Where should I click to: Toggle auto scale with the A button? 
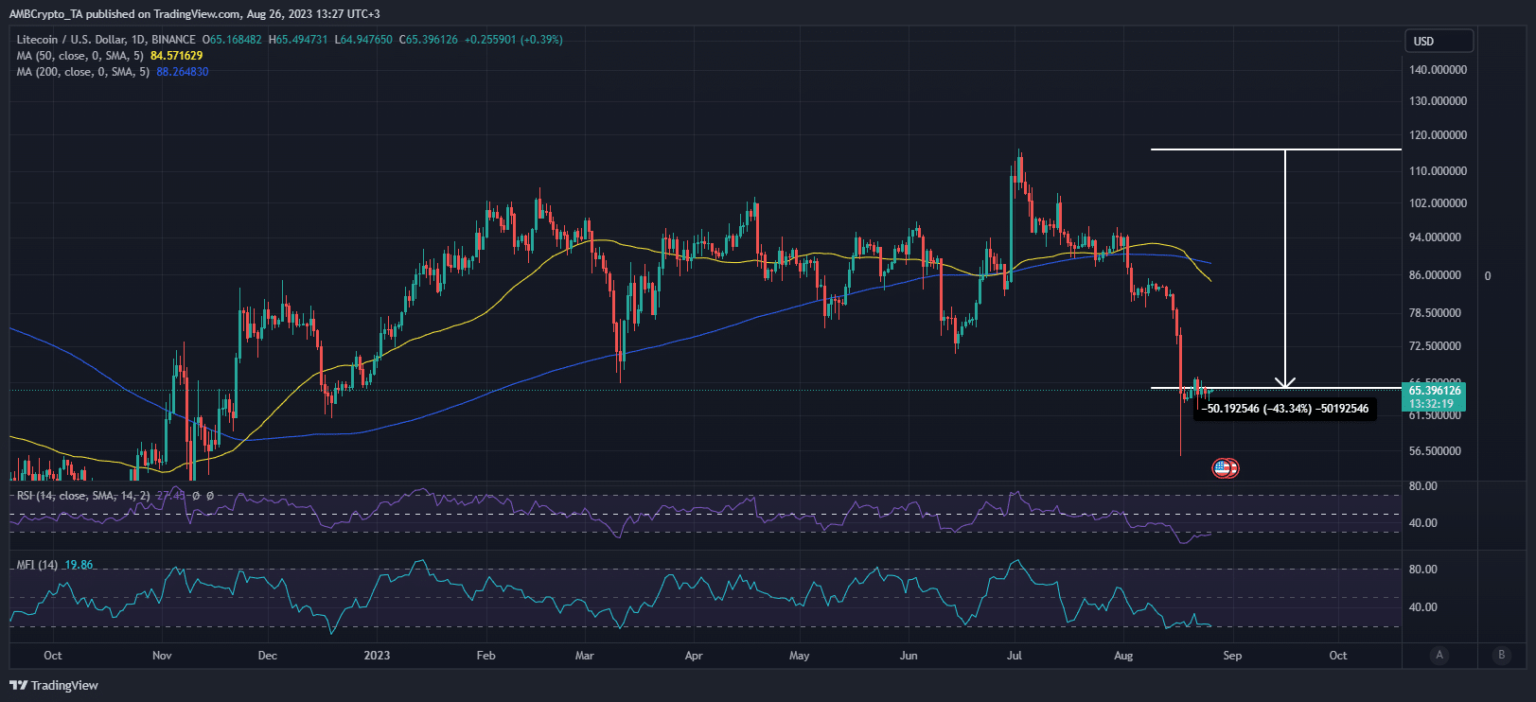(1439, 655)
